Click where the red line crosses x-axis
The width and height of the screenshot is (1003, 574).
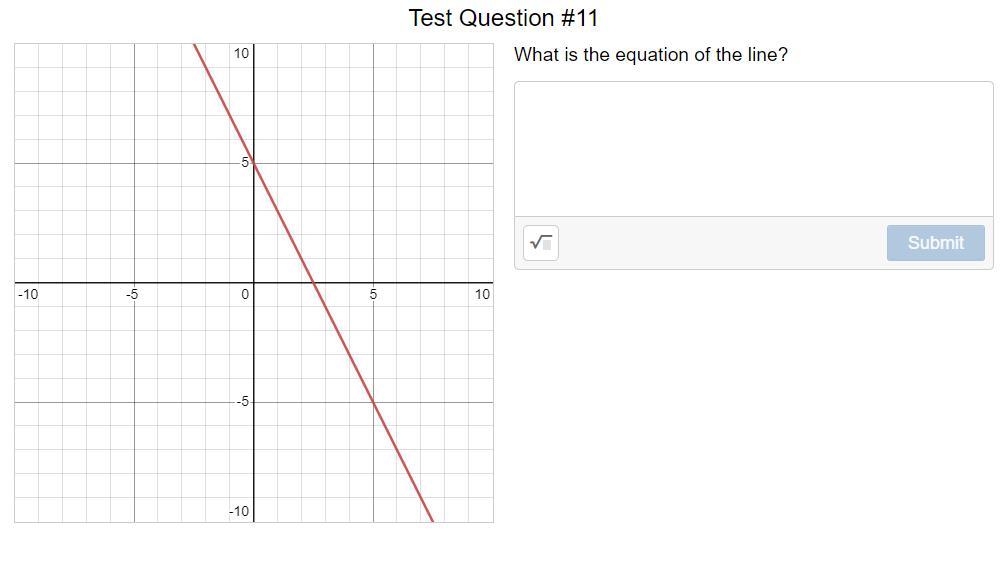click(314, 283)
